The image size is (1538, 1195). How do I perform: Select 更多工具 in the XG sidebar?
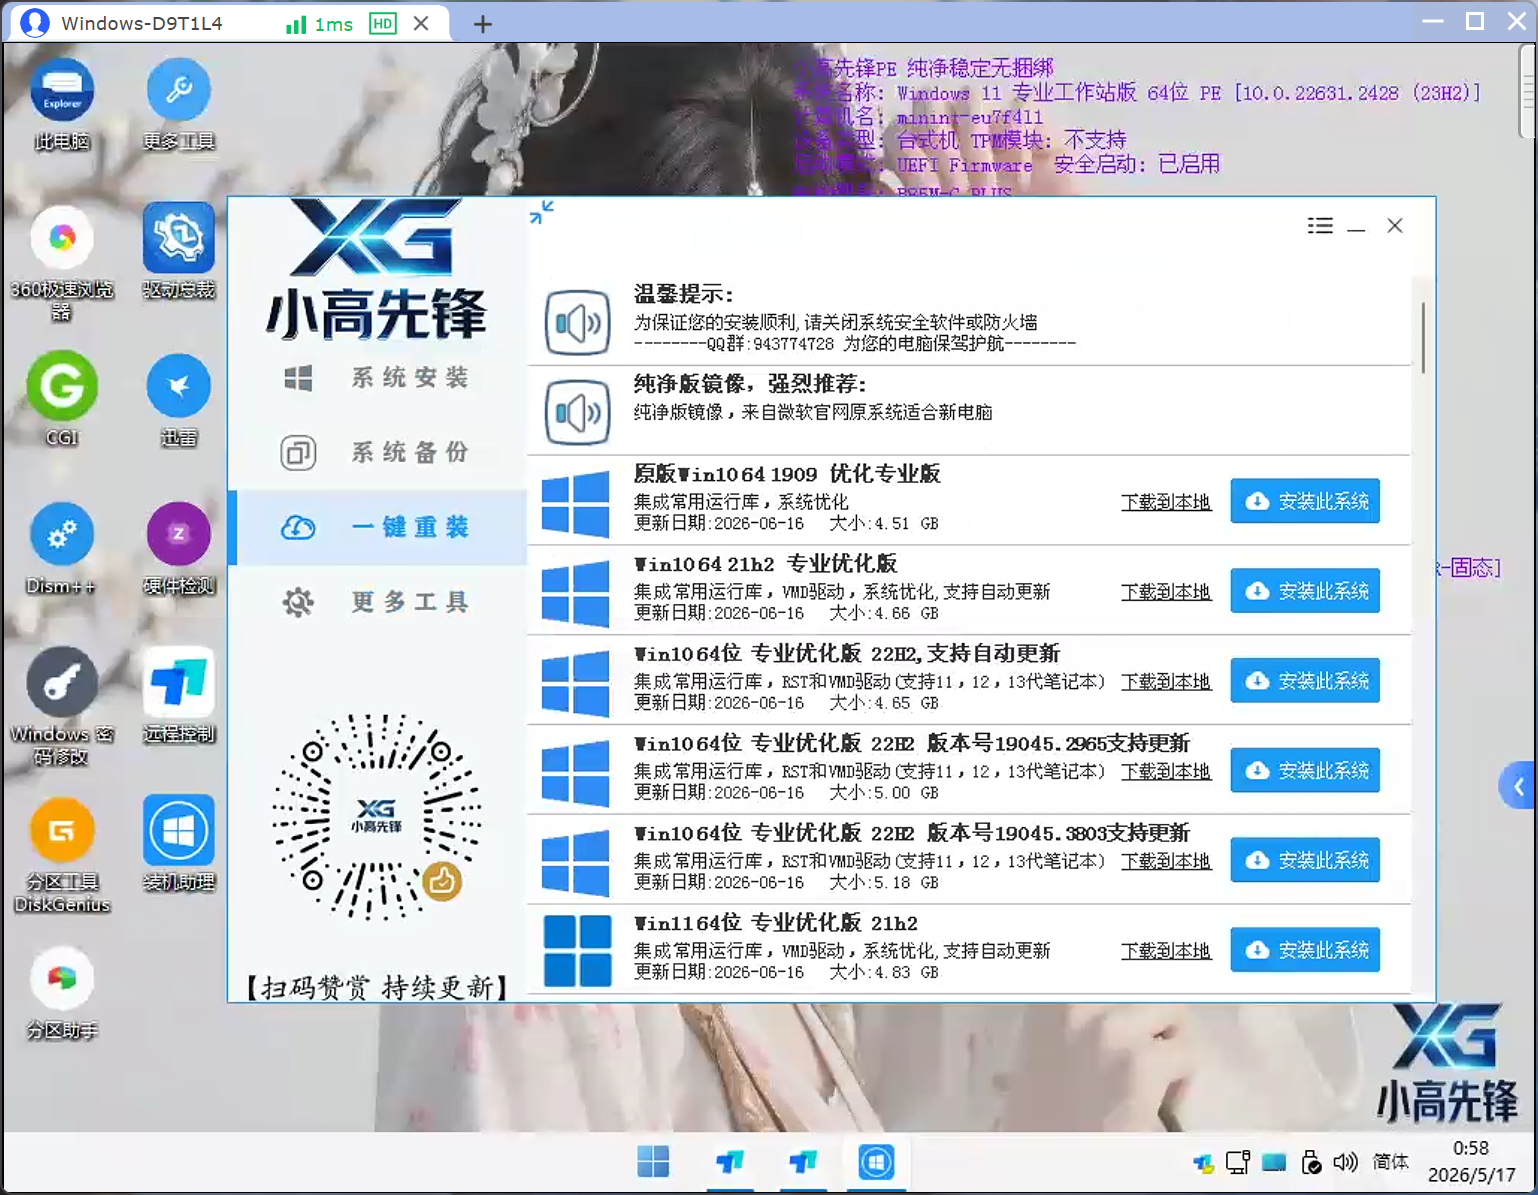point(378,602)
